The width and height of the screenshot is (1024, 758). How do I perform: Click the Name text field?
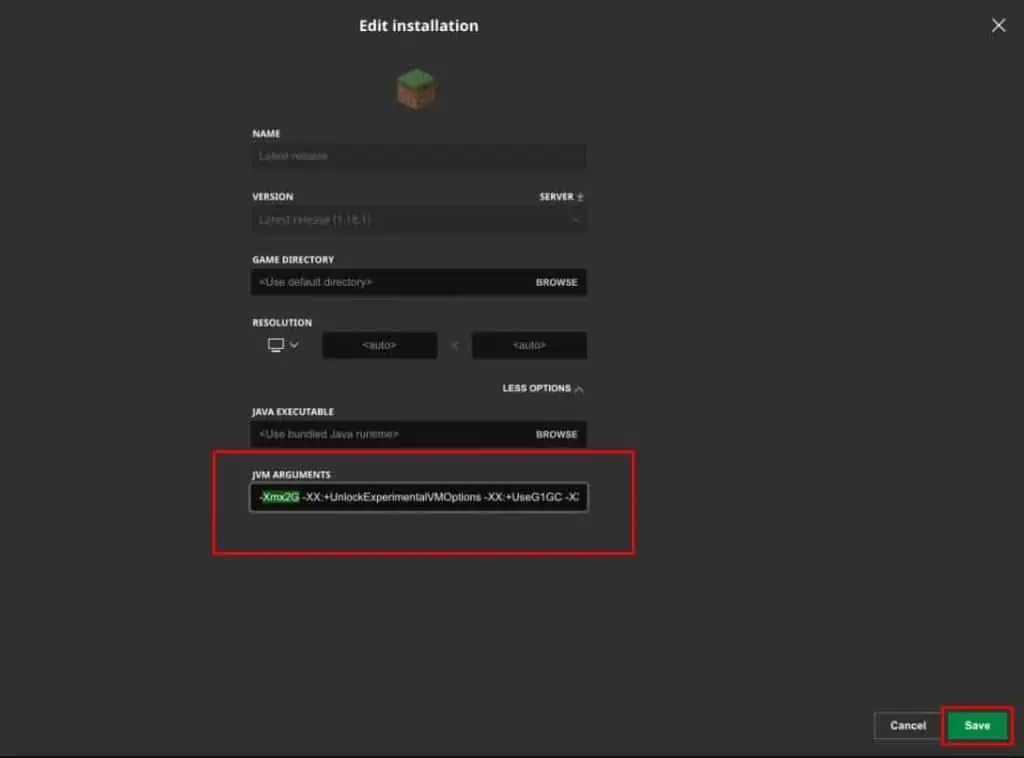[418, 156]
